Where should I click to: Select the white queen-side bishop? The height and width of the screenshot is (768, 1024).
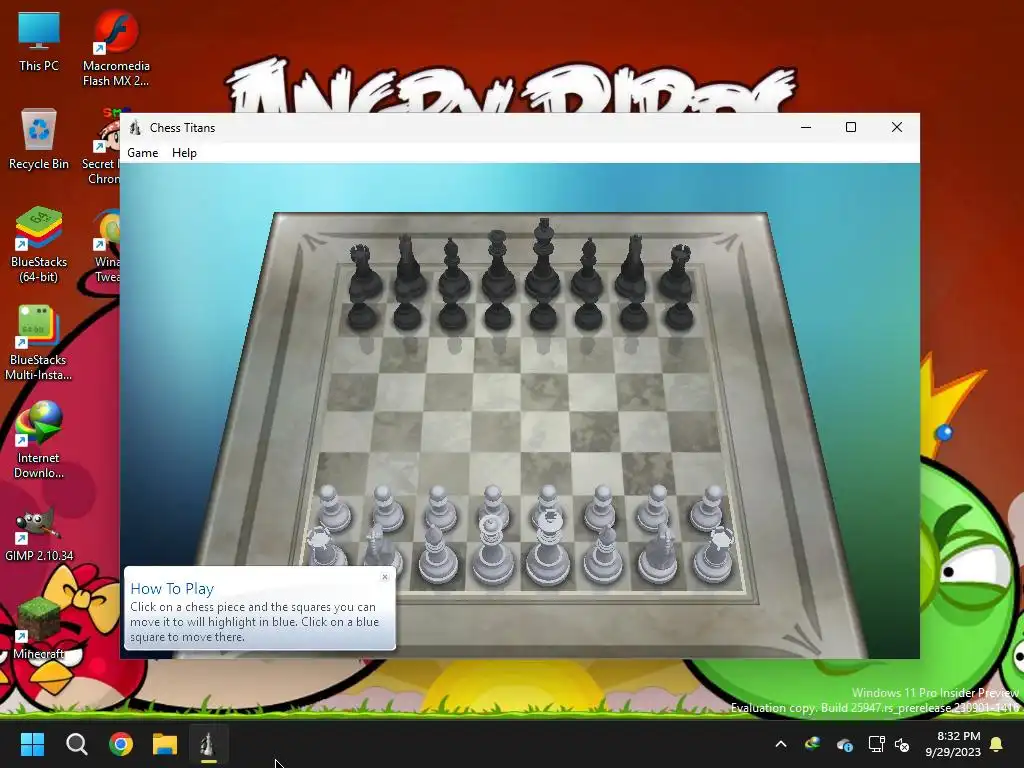(438, 555)
